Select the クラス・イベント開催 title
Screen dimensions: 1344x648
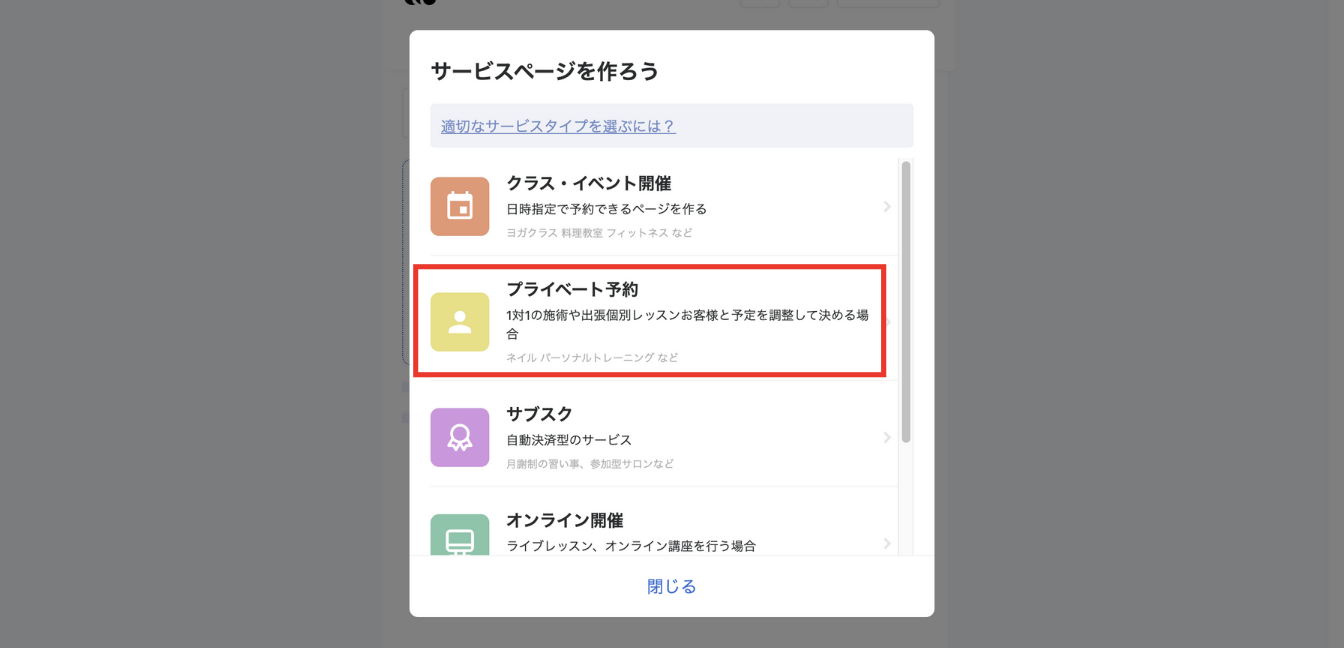pos(588,184)
